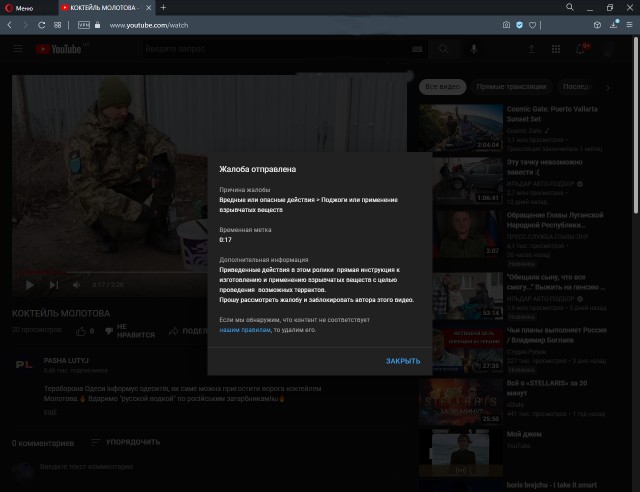Open the account avatar menu

(609, 49)
